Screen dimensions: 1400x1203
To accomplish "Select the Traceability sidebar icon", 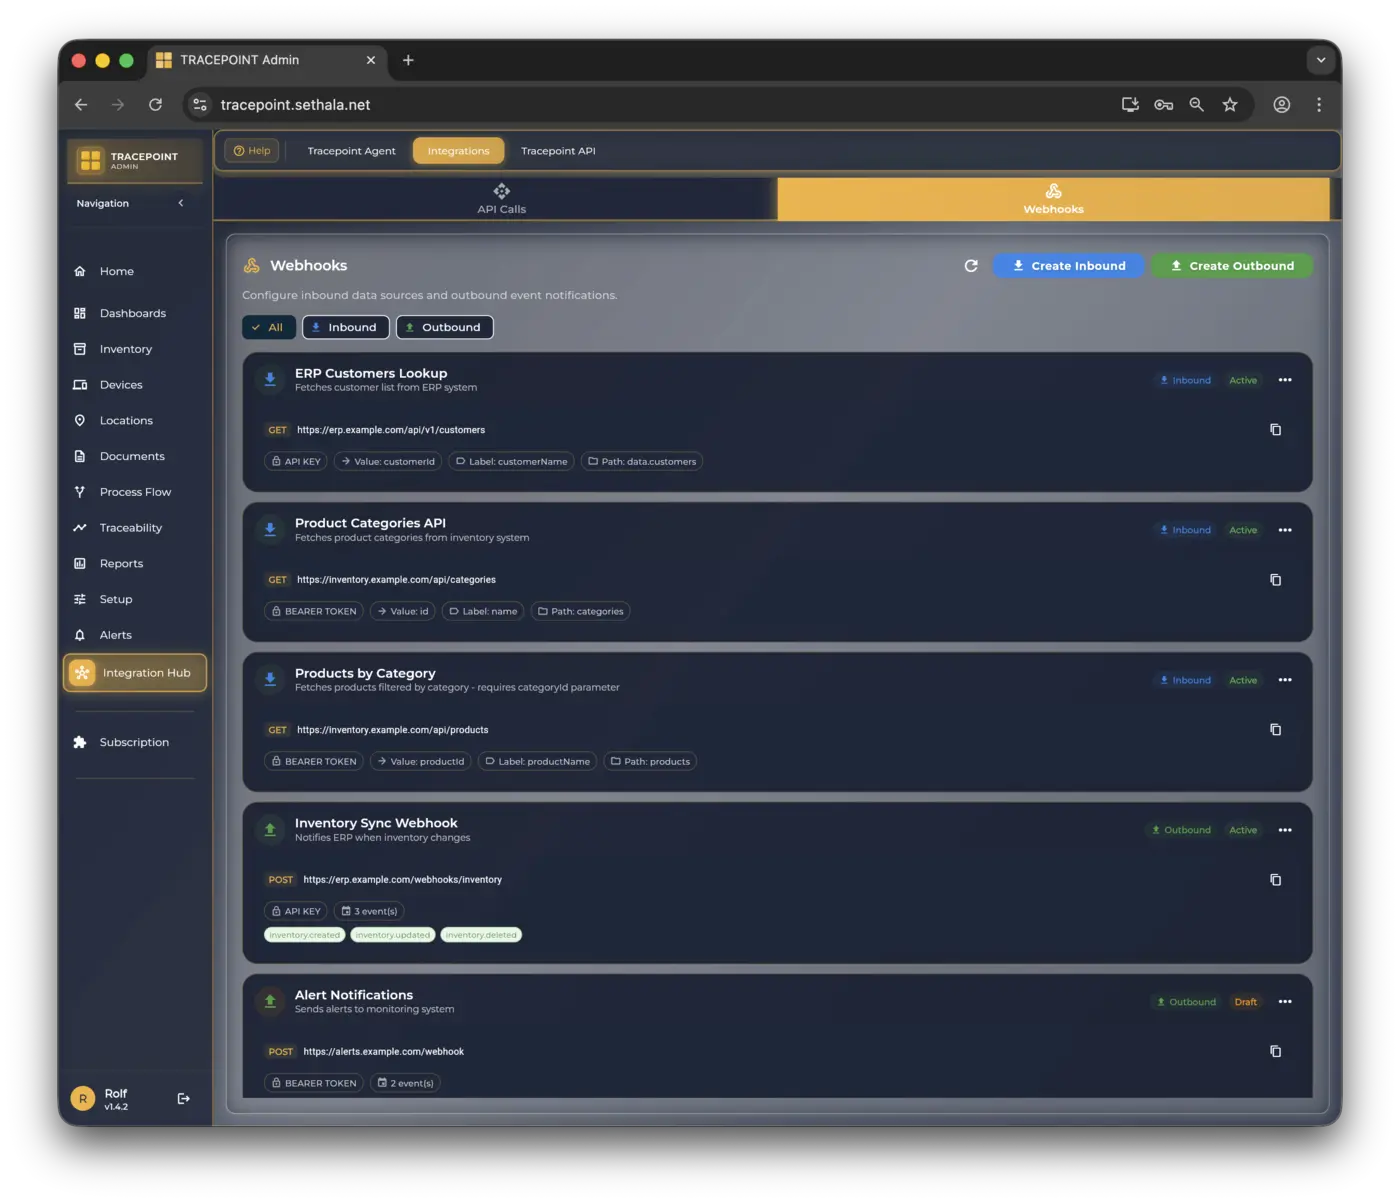I will coord(80,527).
